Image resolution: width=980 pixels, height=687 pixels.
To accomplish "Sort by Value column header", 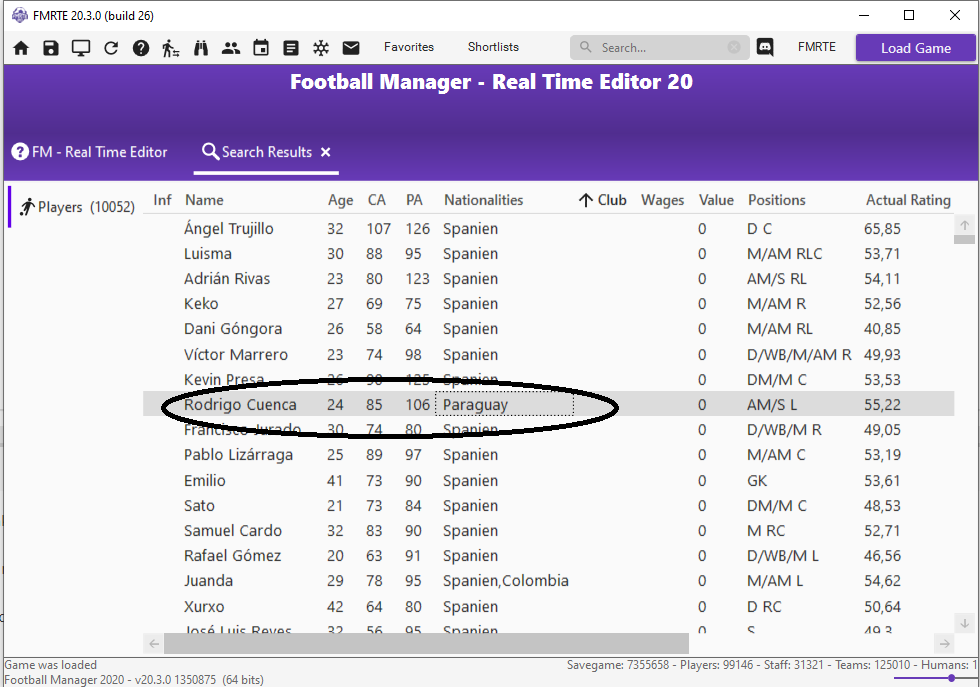I will (716, 200).
